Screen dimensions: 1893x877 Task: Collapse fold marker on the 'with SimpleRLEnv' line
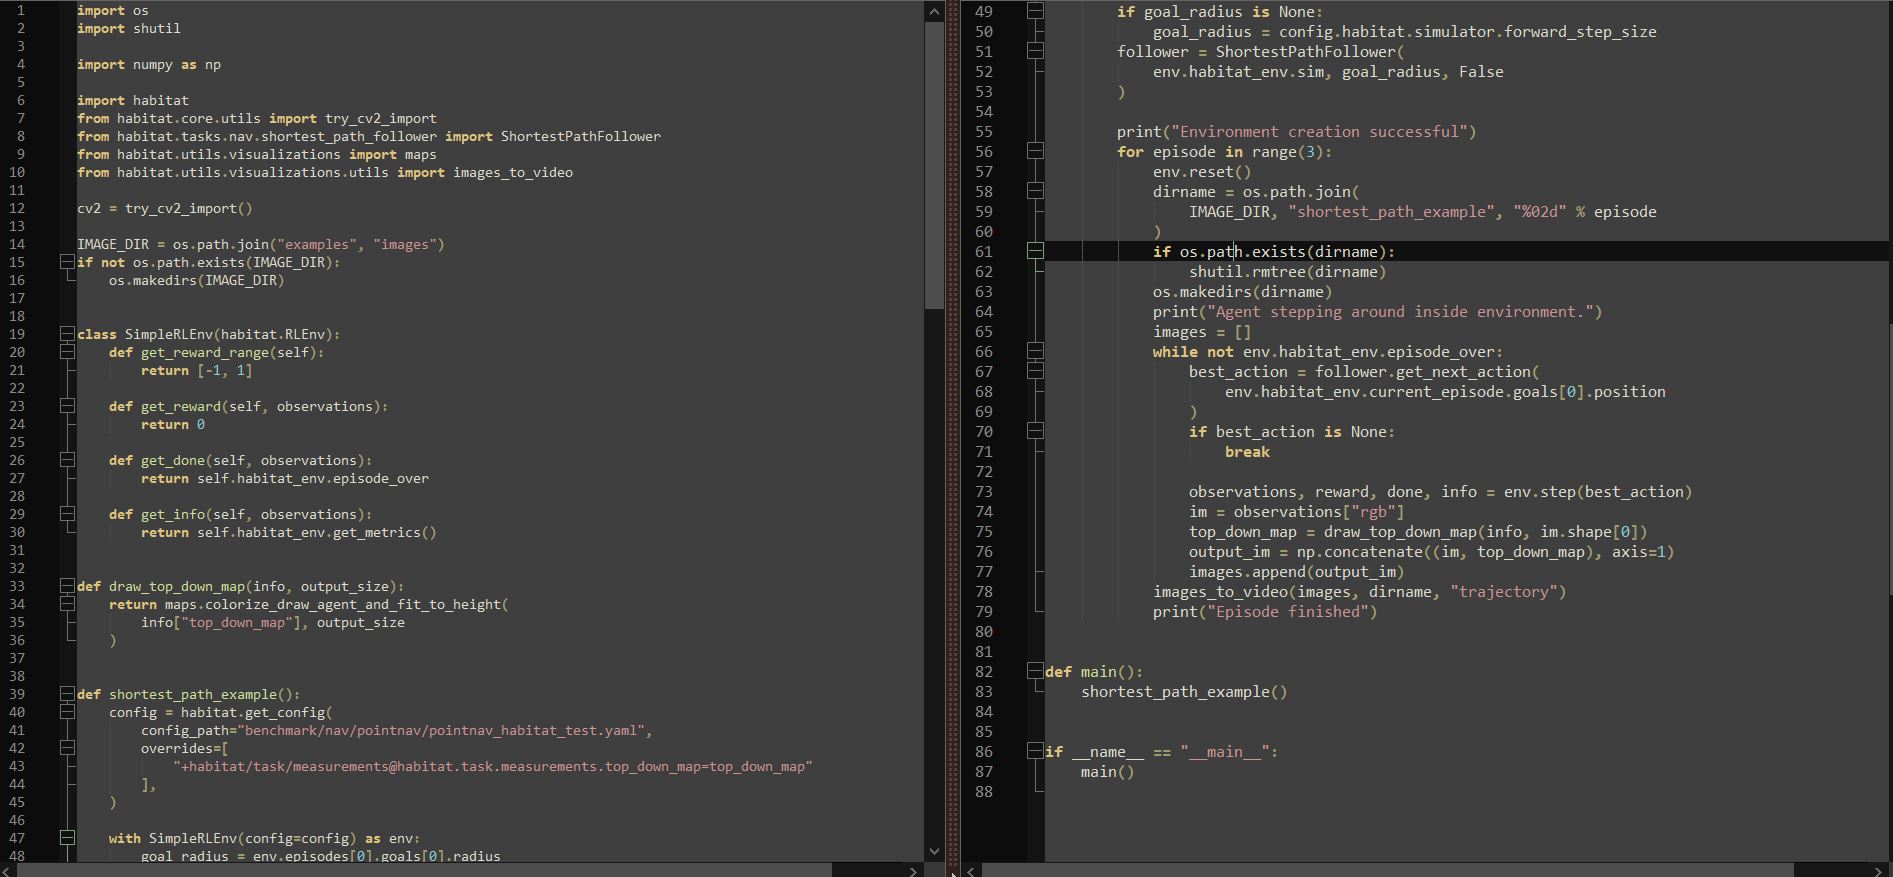67,838
